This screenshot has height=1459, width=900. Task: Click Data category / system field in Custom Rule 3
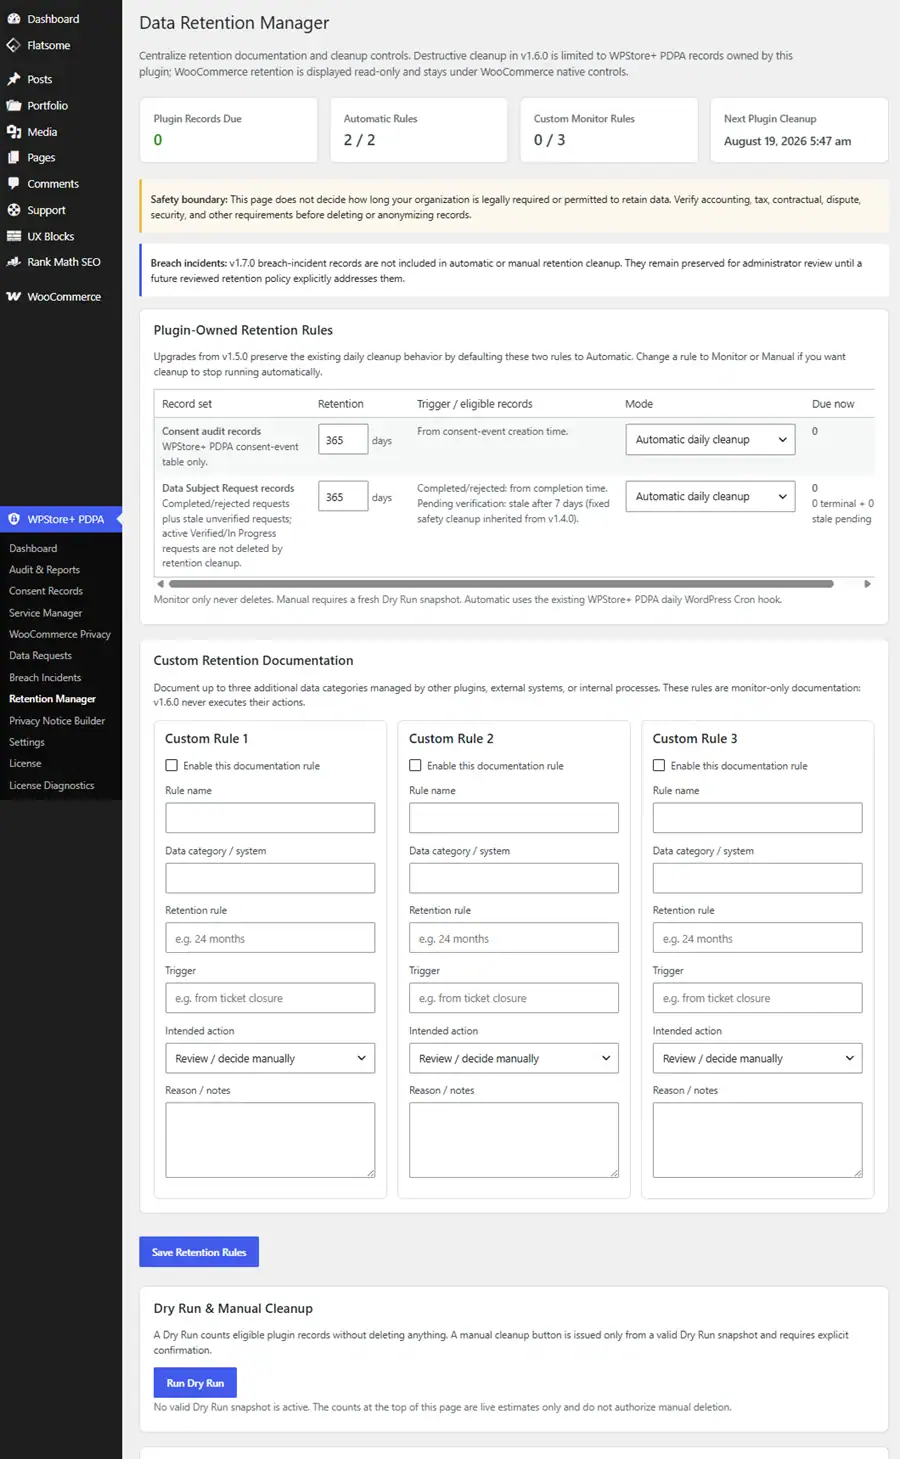tap(757, 878)
